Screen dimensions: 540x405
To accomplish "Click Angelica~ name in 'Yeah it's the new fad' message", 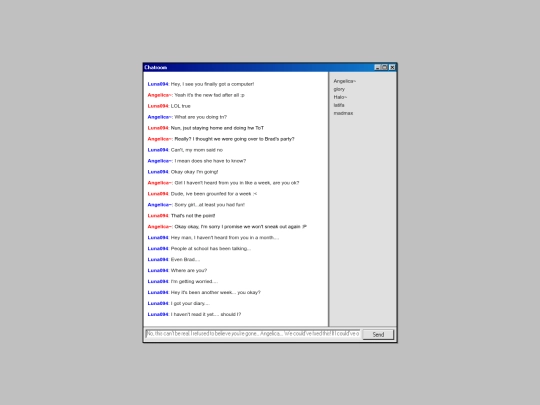I will click(159, 95).
